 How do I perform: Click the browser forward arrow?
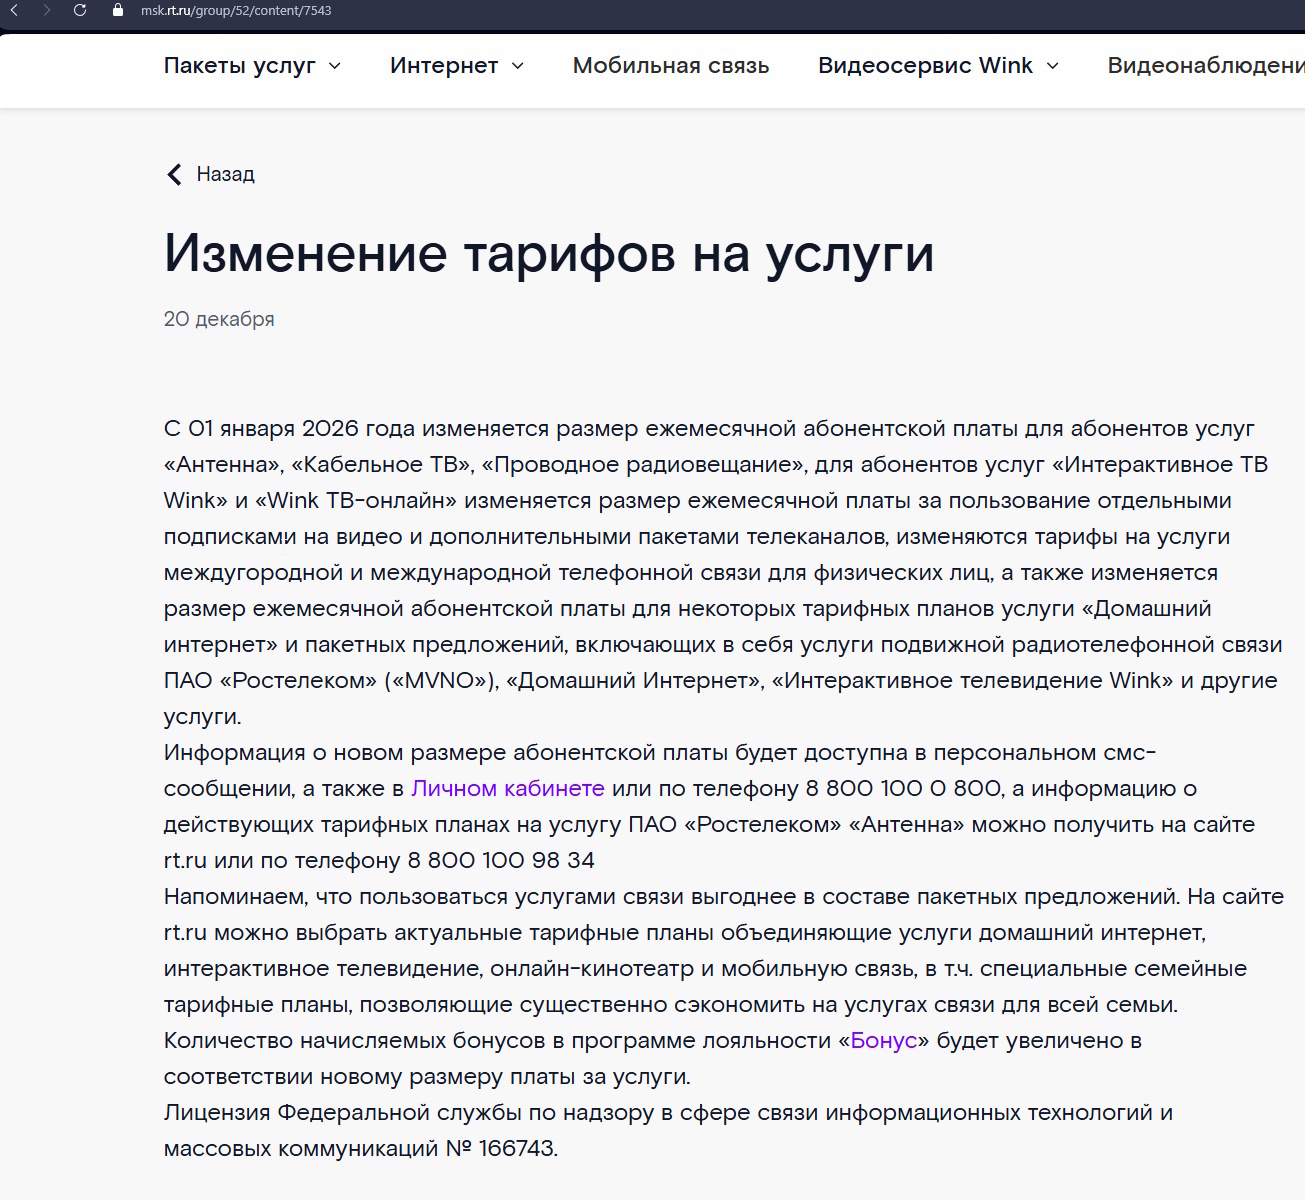point(46,10)
